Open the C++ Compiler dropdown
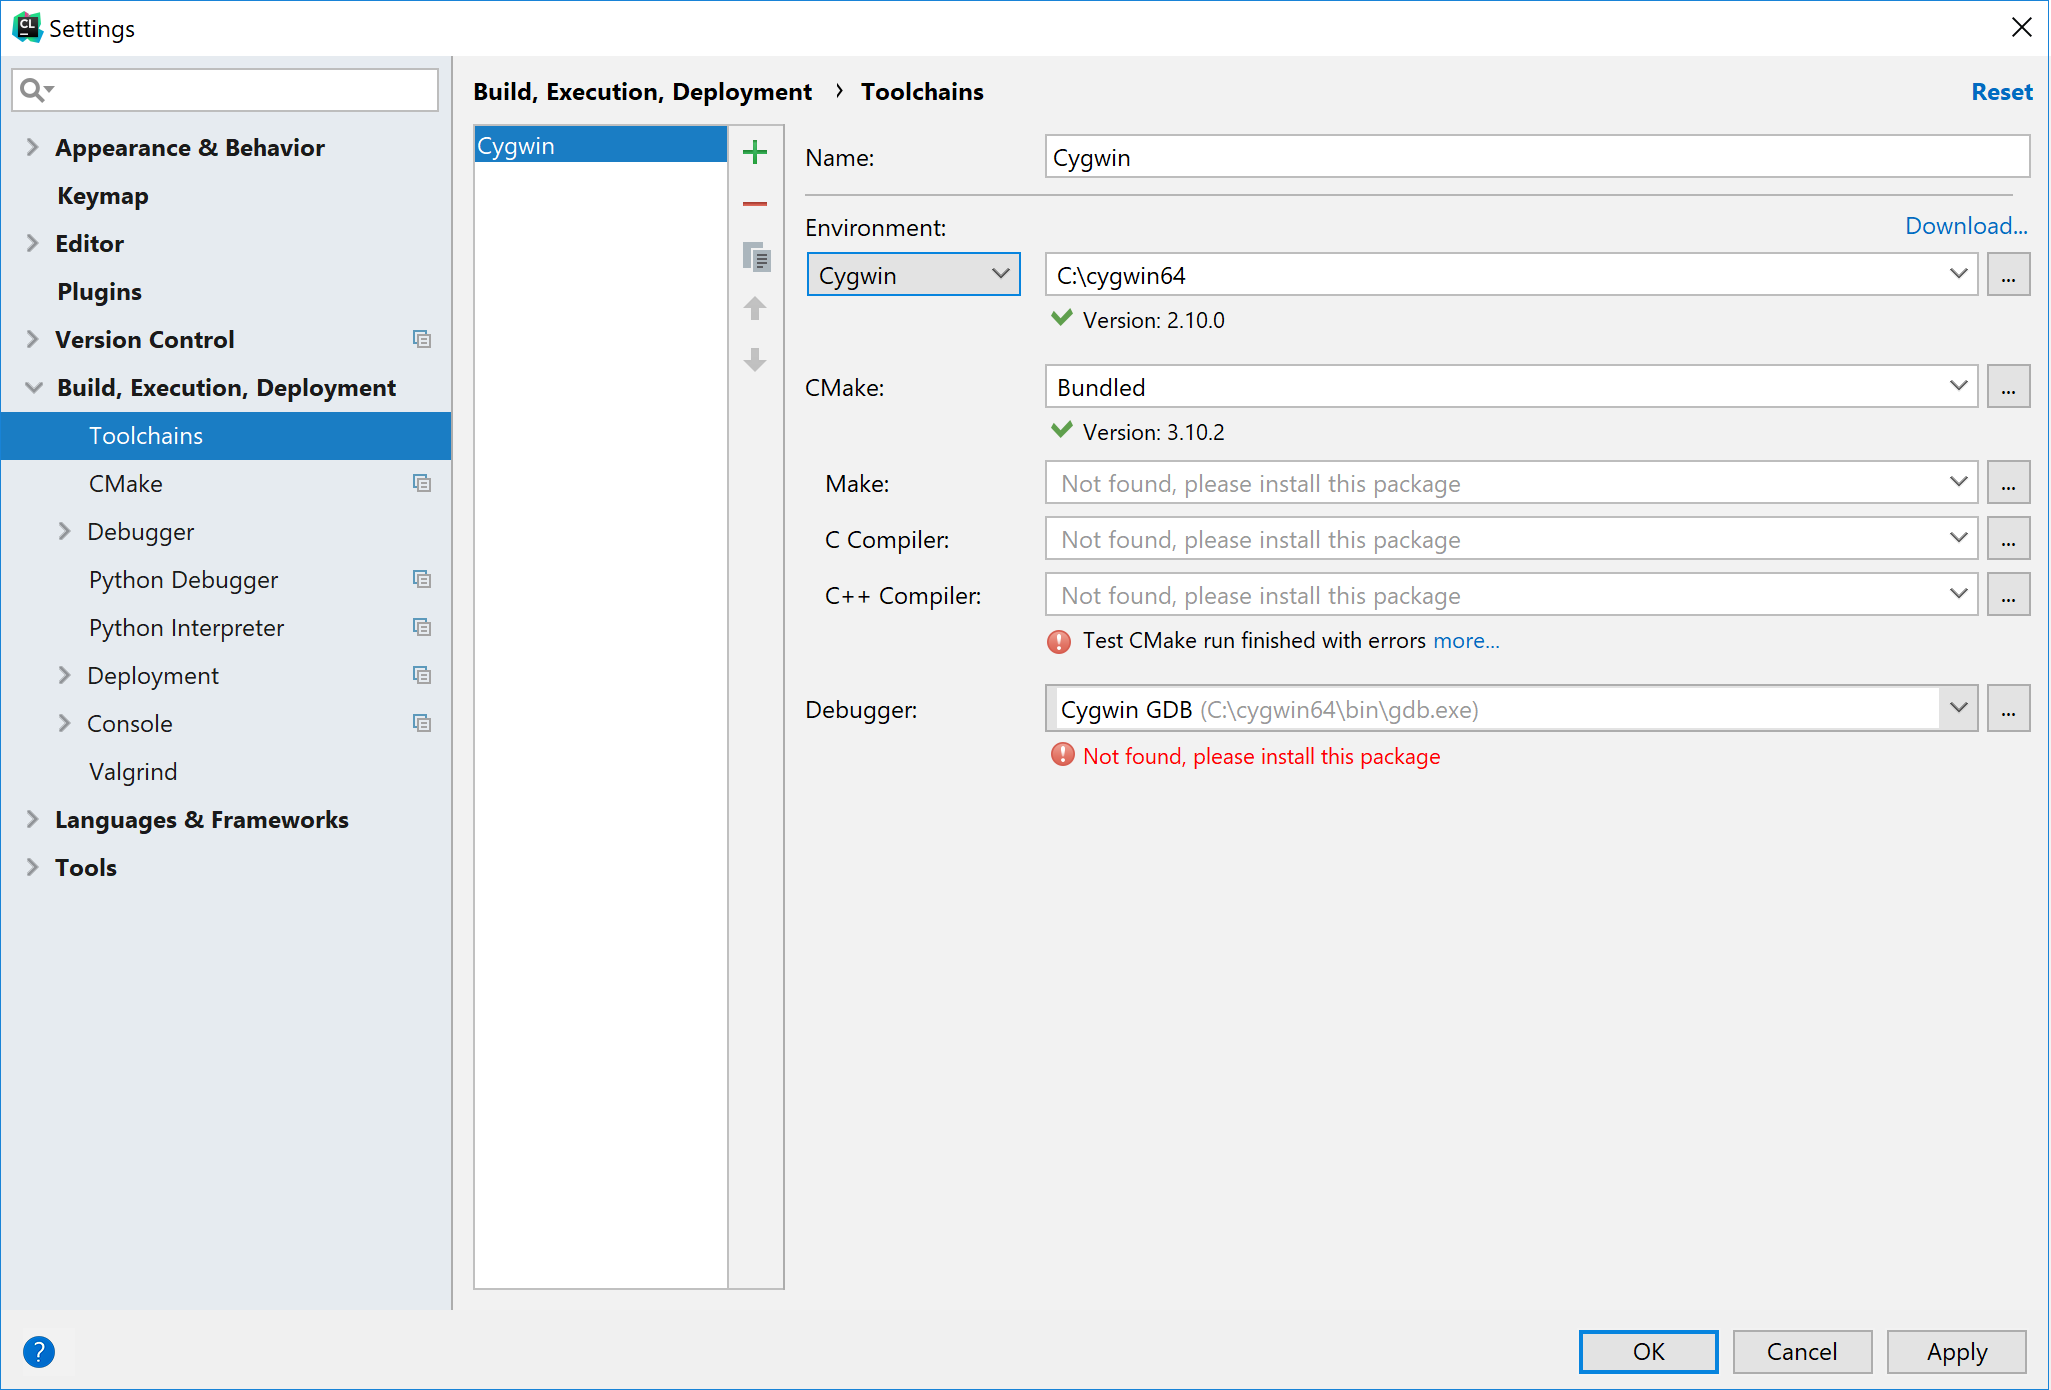Image resolution: width=2051 pixels, height=1390 pixels. 1958,594
